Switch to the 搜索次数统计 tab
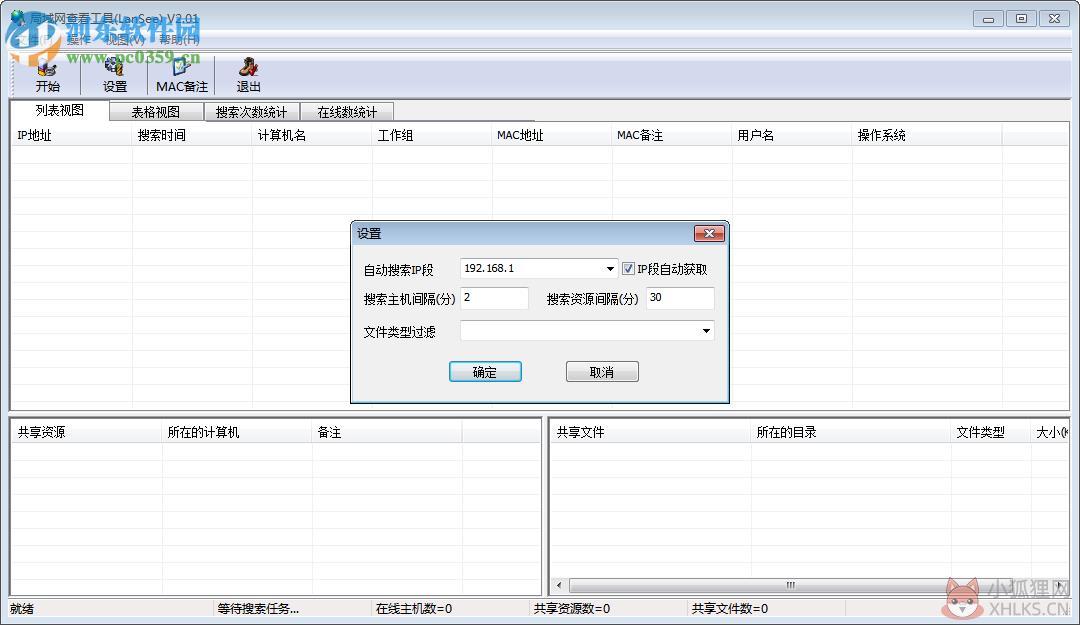The image size is (1080, 625). [251, 112]
